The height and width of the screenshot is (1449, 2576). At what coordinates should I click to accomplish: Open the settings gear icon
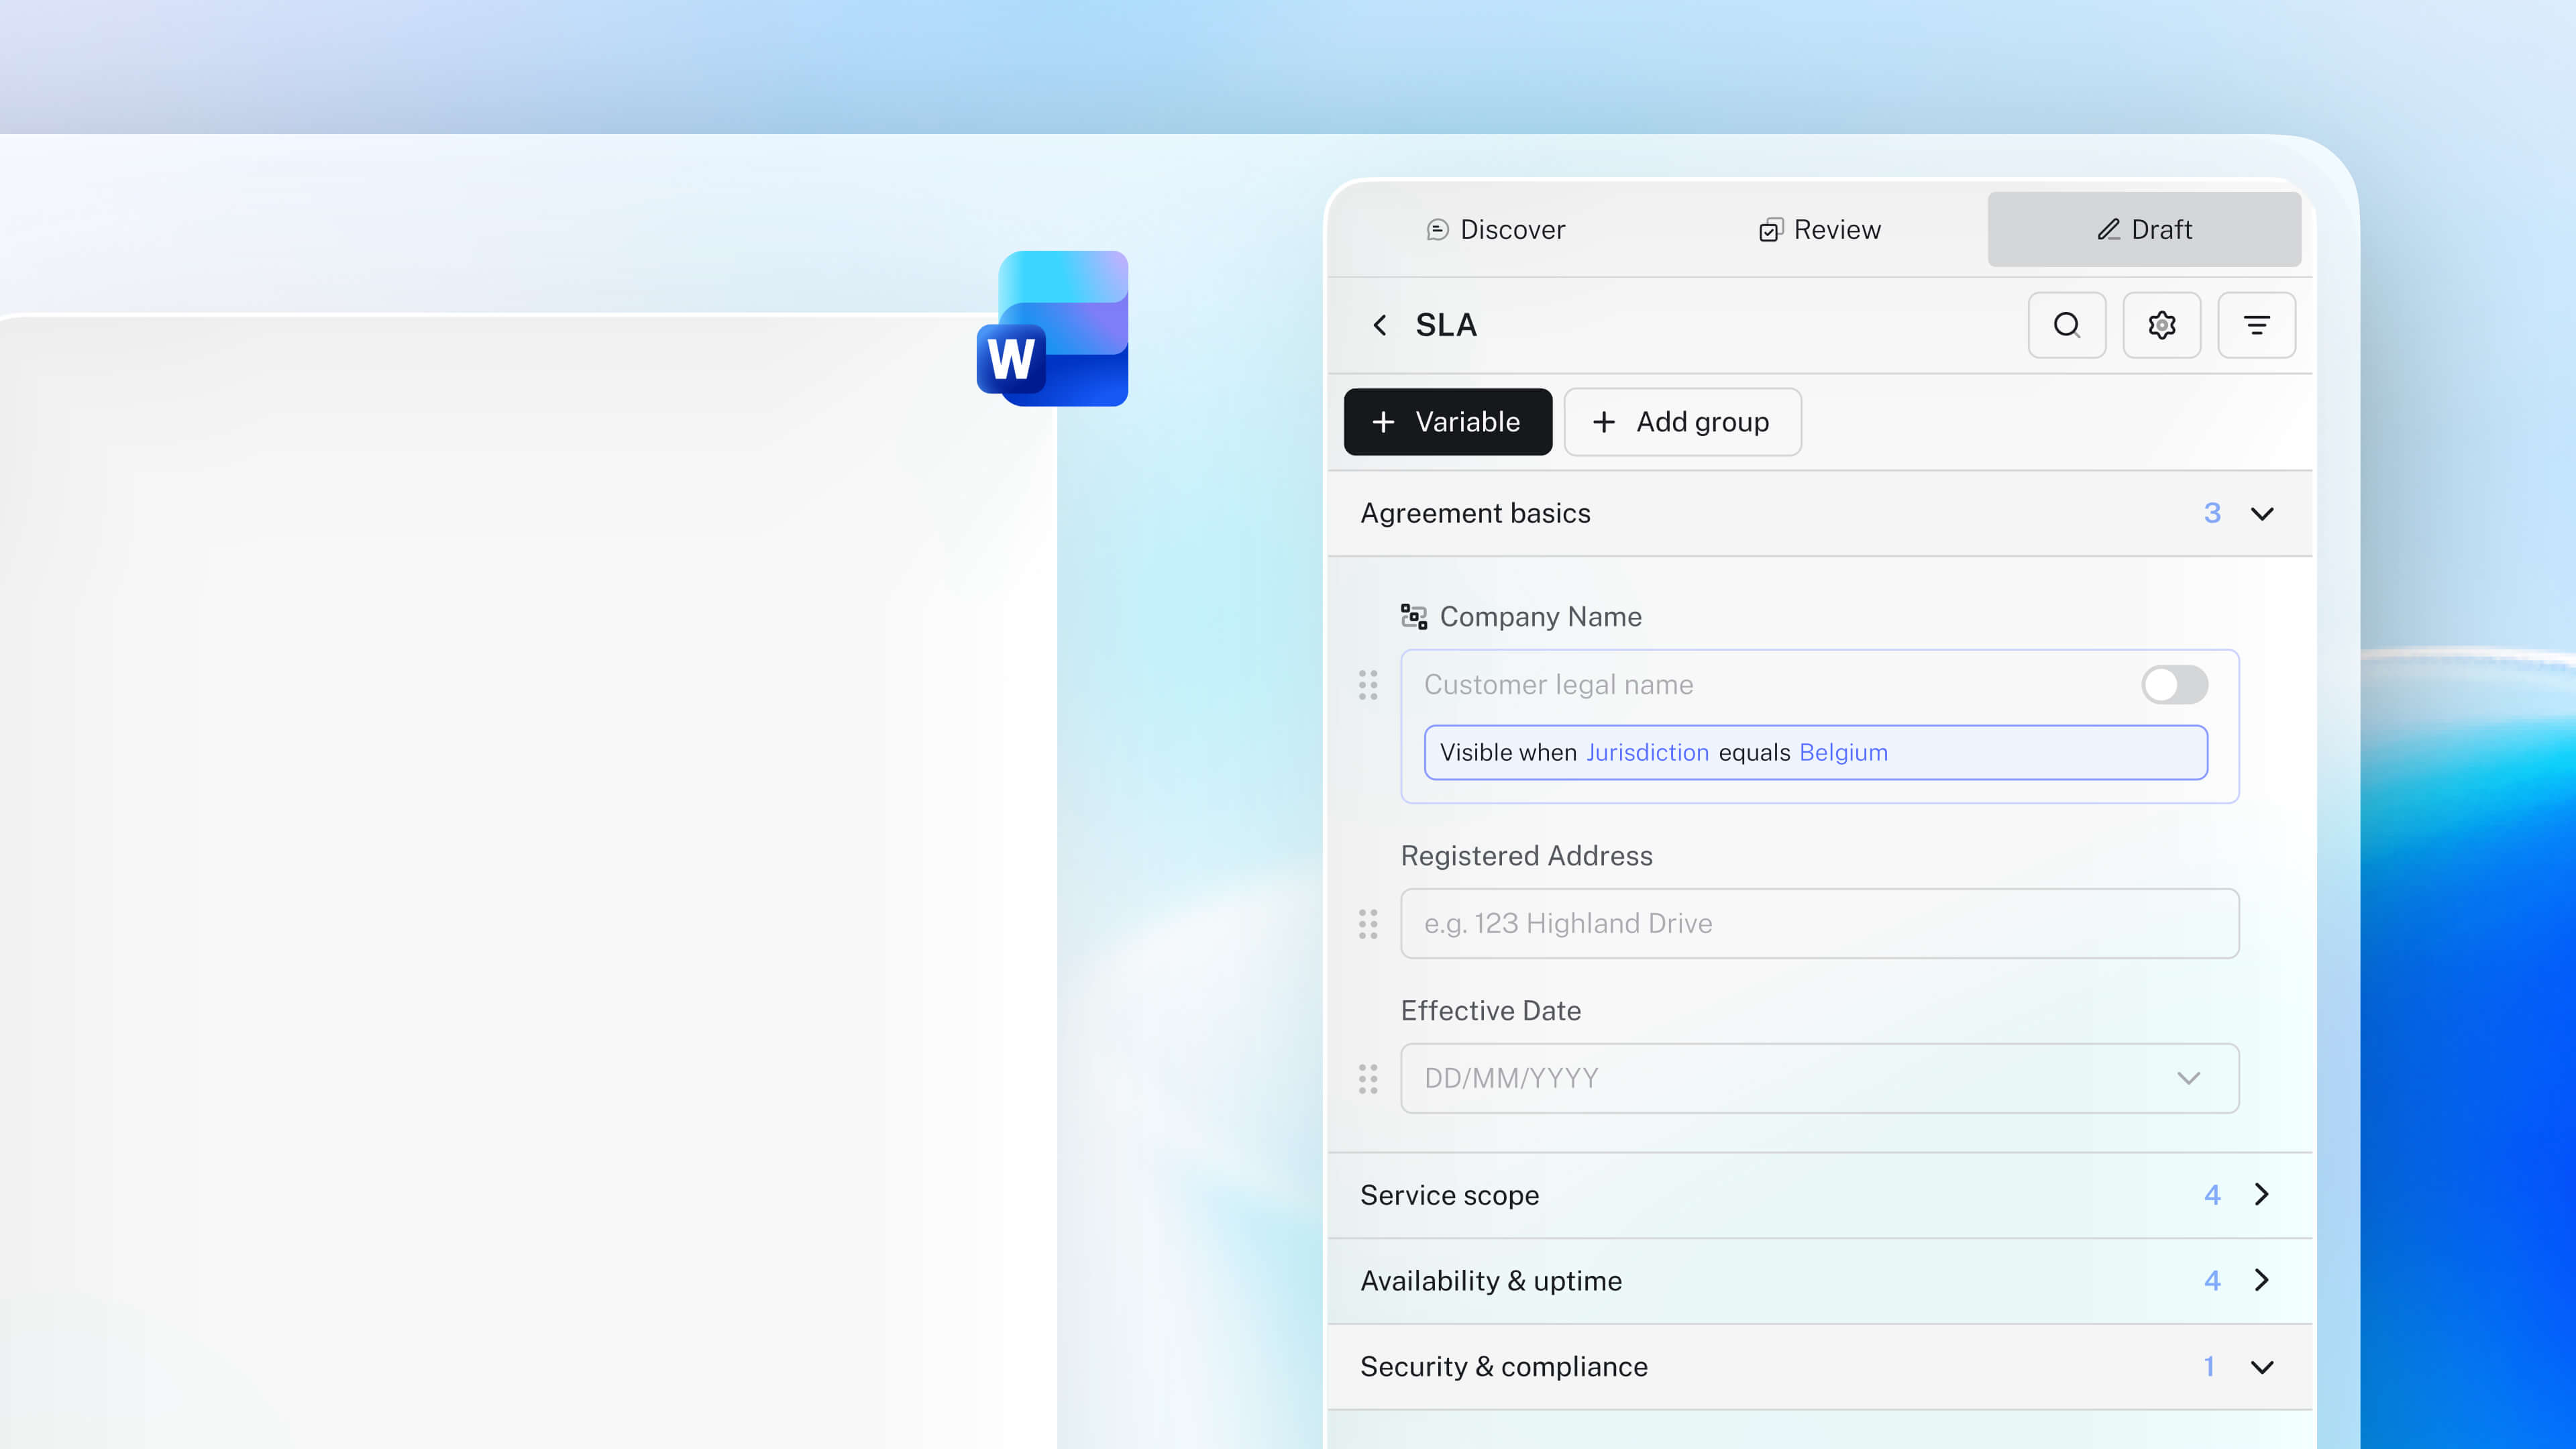pyautogui.click(x=2161, y=325)
